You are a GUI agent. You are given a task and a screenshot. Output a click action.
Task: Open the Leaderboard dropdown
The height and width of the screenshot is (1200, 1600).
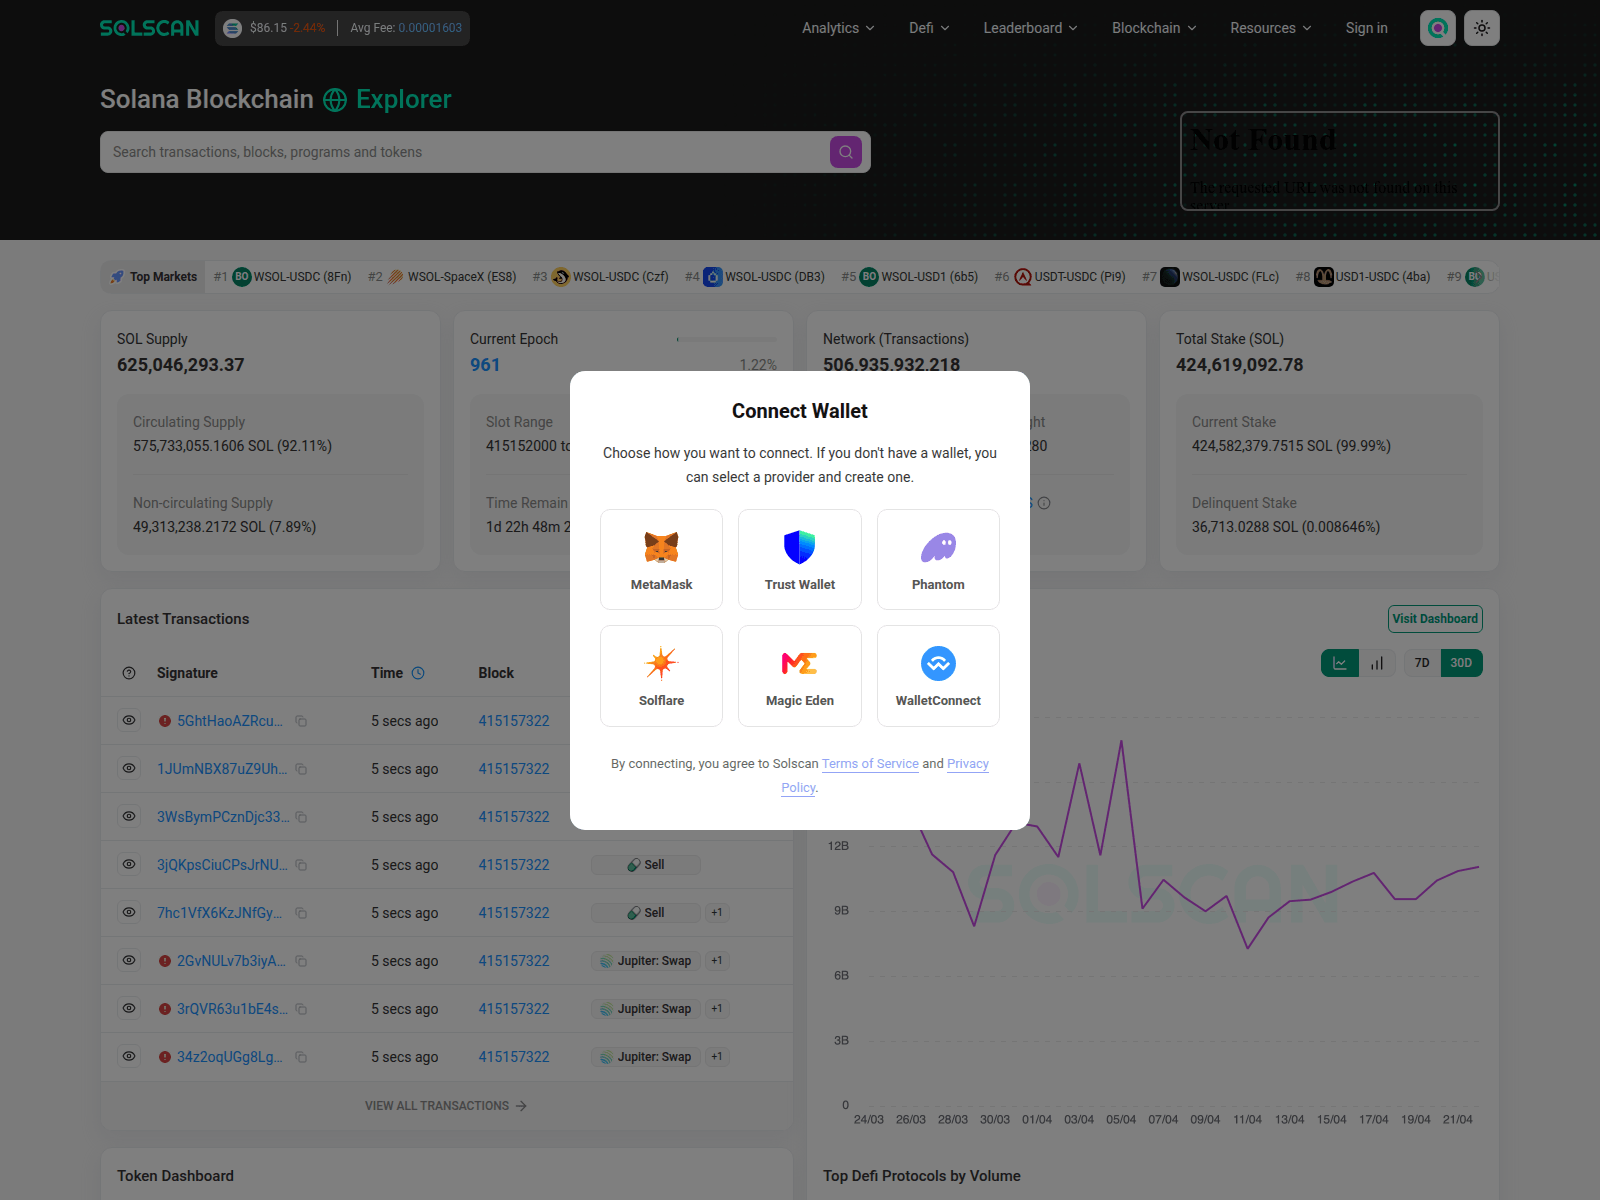(x=1030, y=28)
